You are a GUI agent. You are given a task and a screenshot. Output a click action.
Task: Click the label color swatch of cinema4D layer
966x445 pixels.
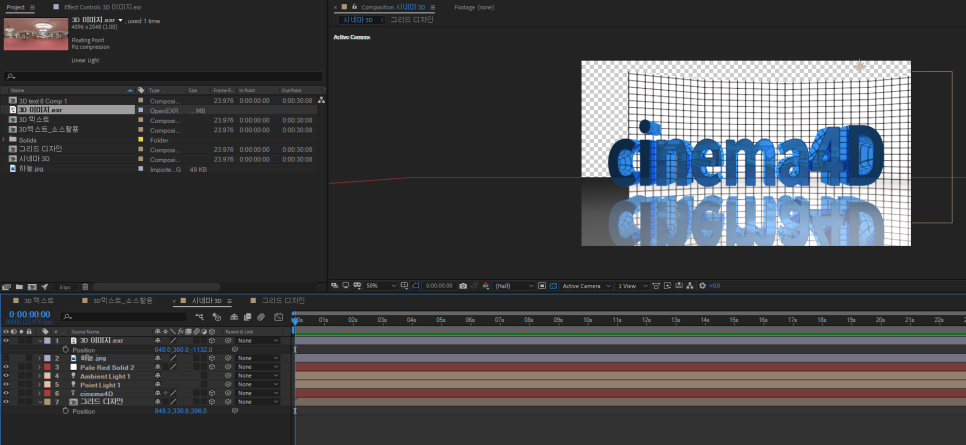[47, 393]
